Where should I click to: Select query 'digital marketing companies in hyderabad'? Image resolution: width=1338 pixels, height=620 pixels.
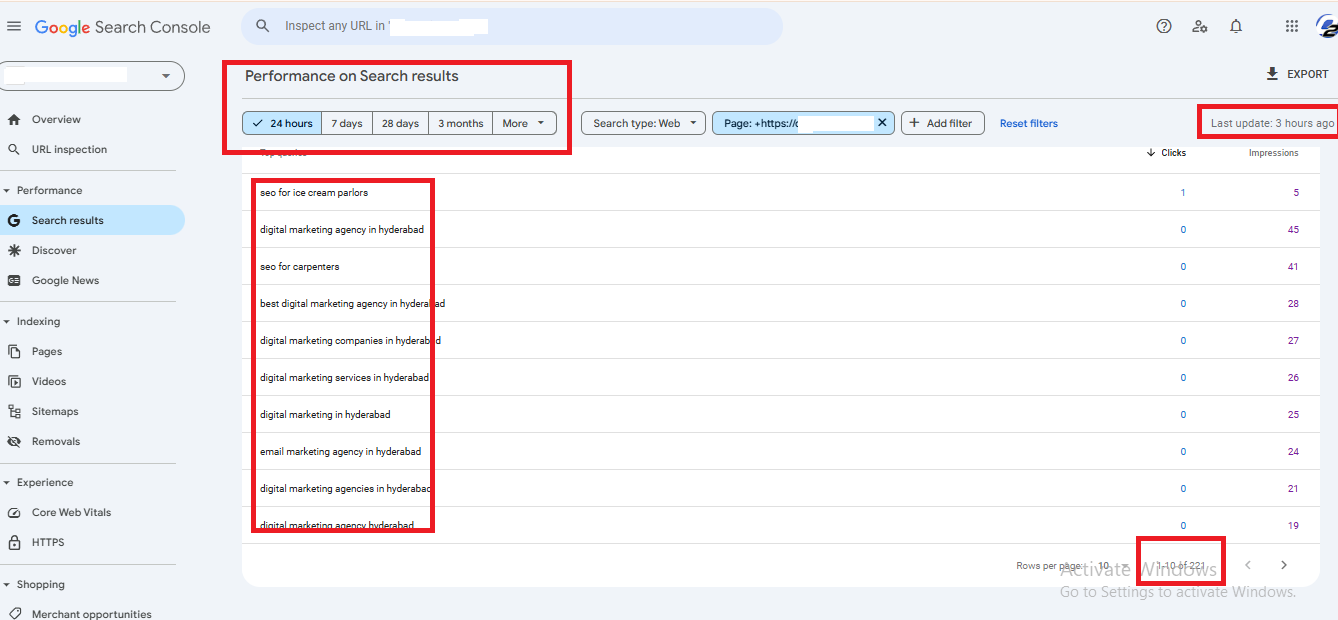tap(350, 340)
